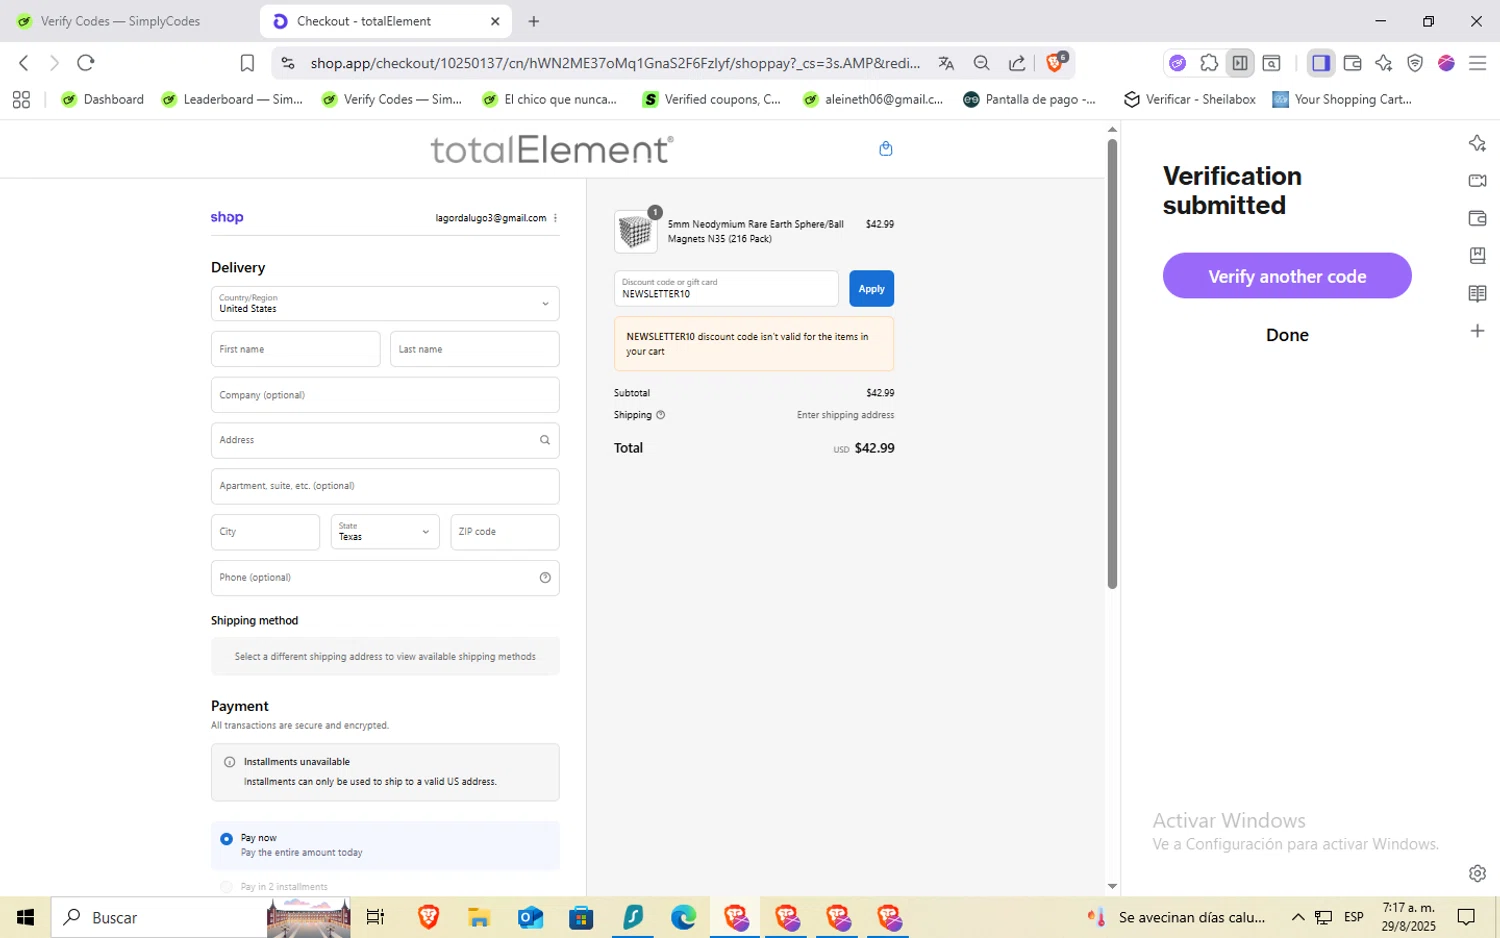The image size is (1500, 938).
Task: Click the share page icon
Action: coord(1017,63)
